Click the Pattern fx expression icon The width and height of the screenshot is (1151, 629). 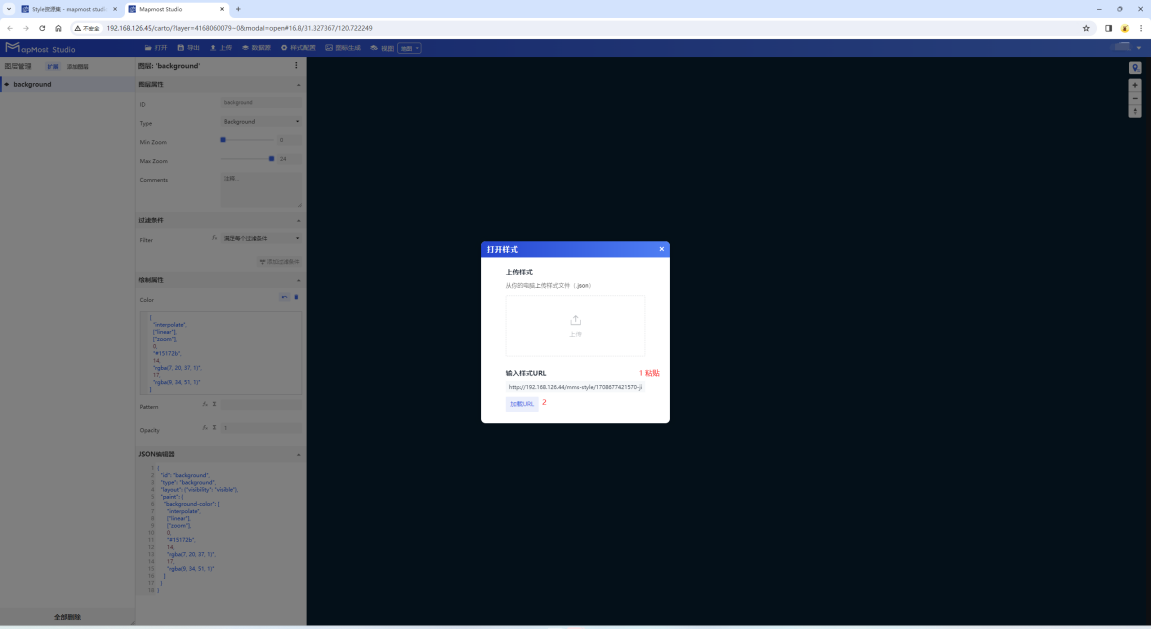(205, 404)
